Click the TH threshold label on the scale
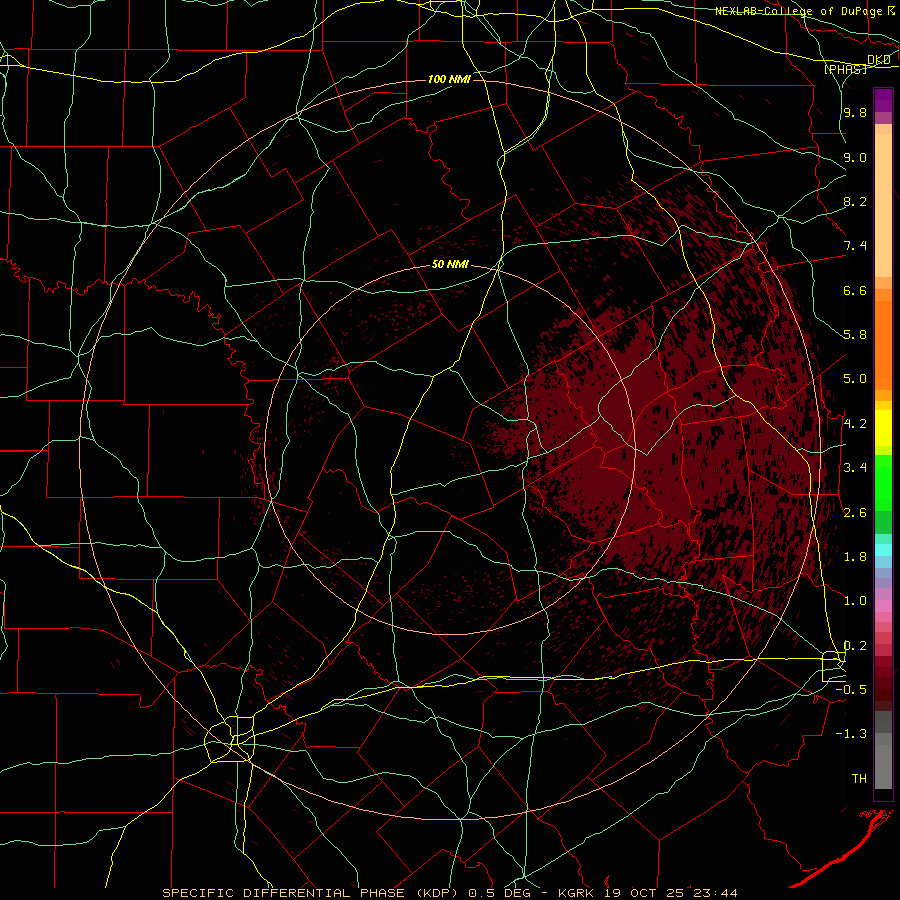This screenshot has height=900, width=900. coord(859,779)
